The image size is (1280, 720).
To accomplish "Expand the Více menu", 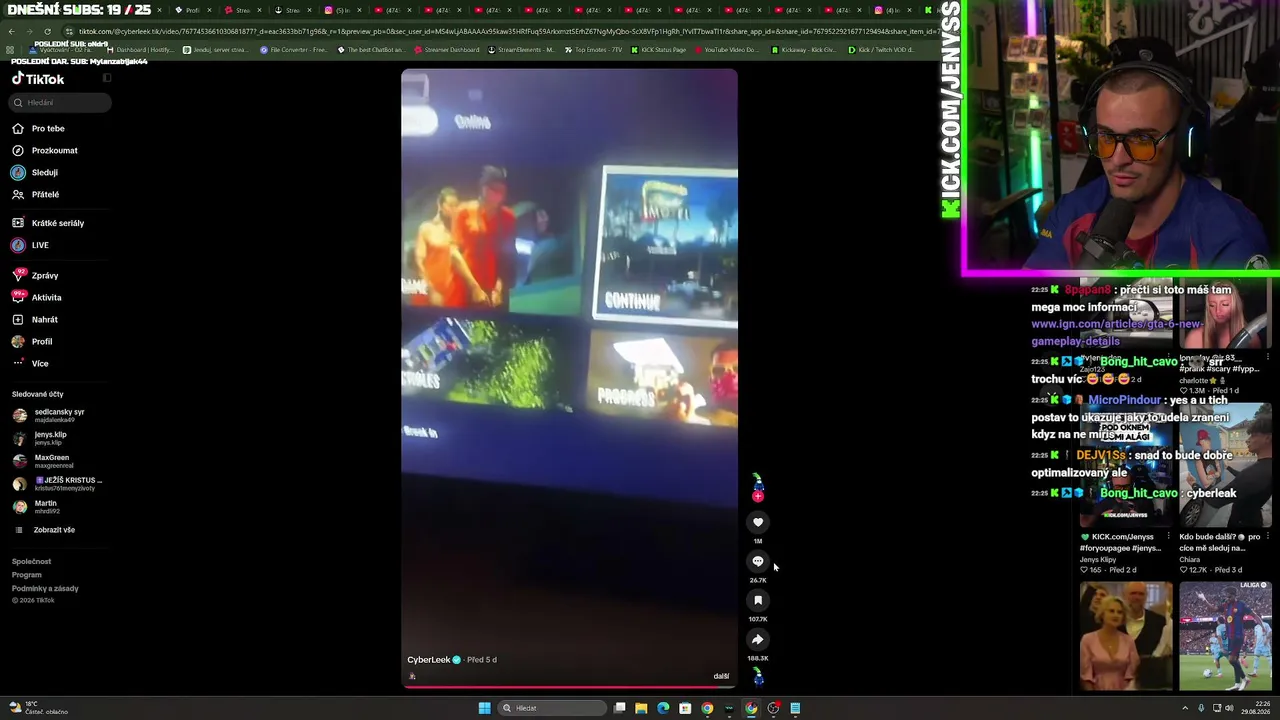I will (30, 363).
